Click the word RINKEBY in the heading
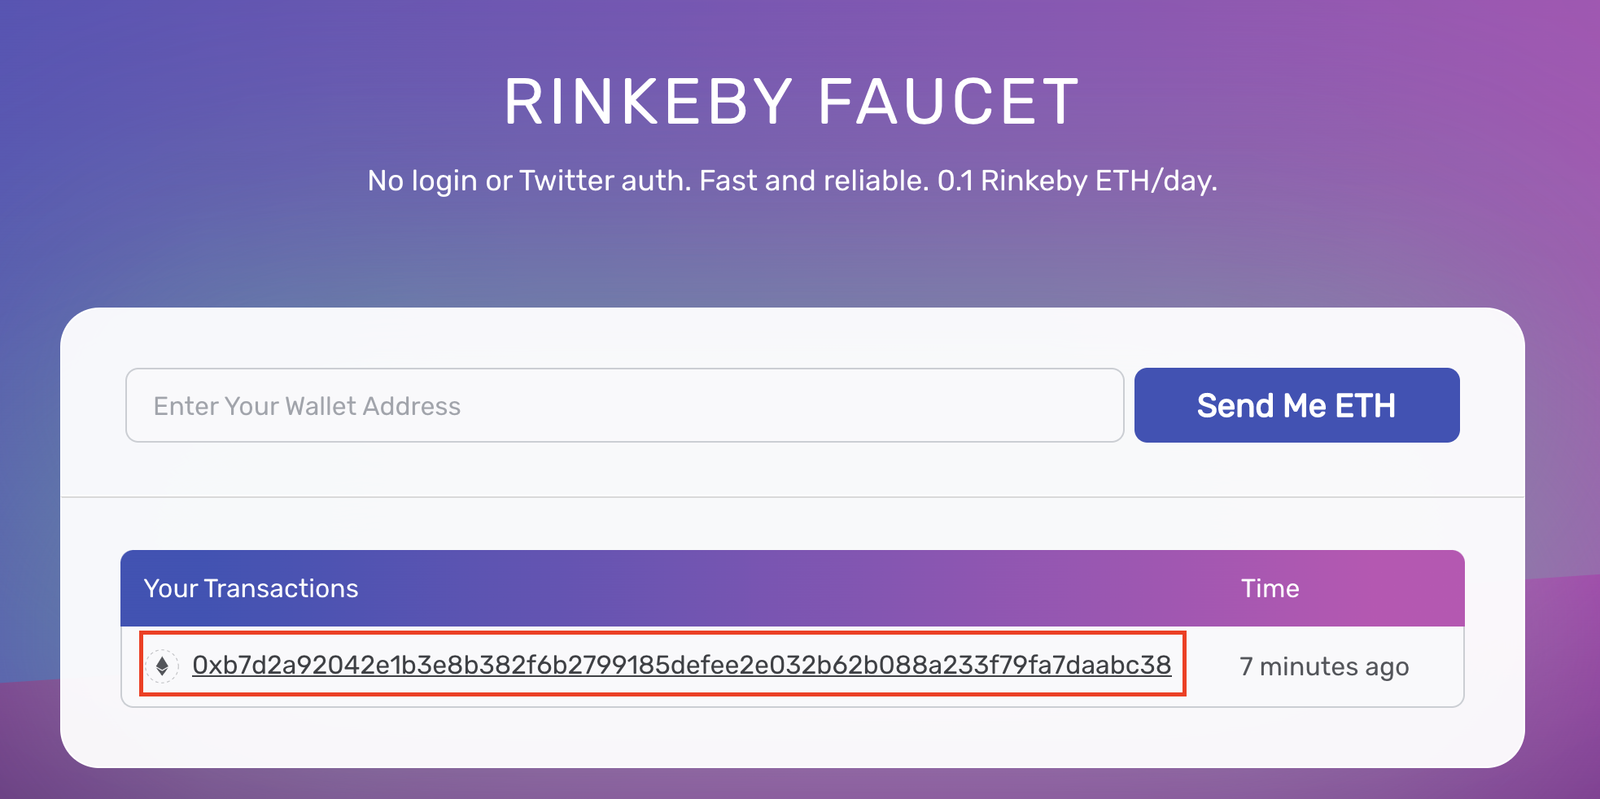Viewport: 1600px width, 799px height. (x=649, y=102)
